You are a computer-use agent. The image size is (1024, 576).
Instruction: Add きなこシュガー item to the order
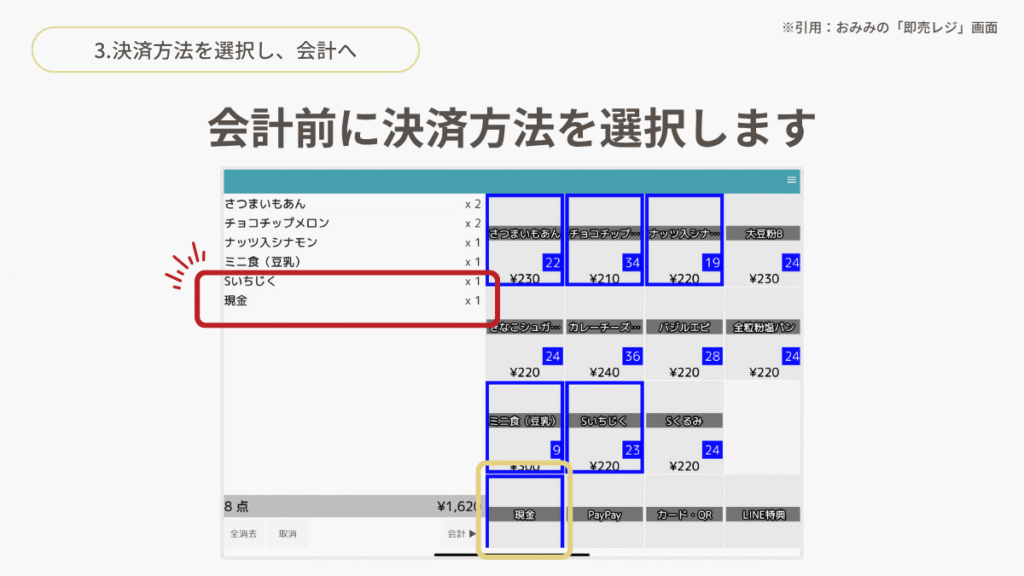[524, 334]
